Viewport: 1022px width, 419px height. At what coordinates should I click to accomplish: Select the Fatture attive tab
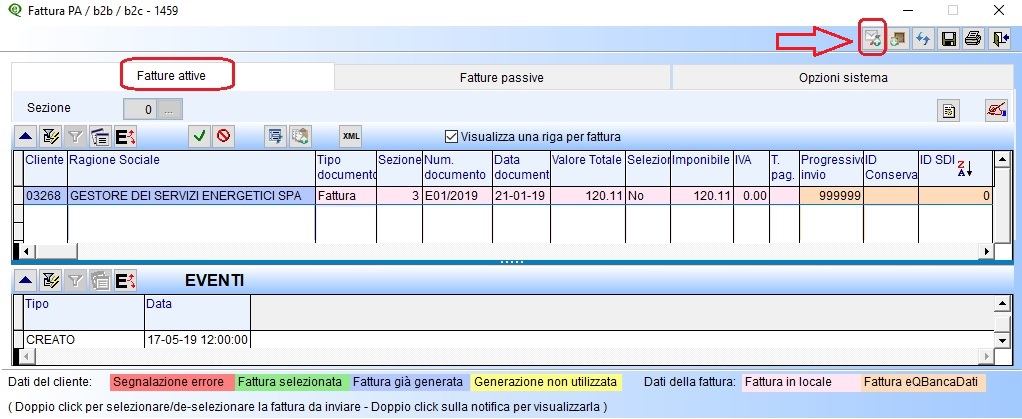coord(177,76)
